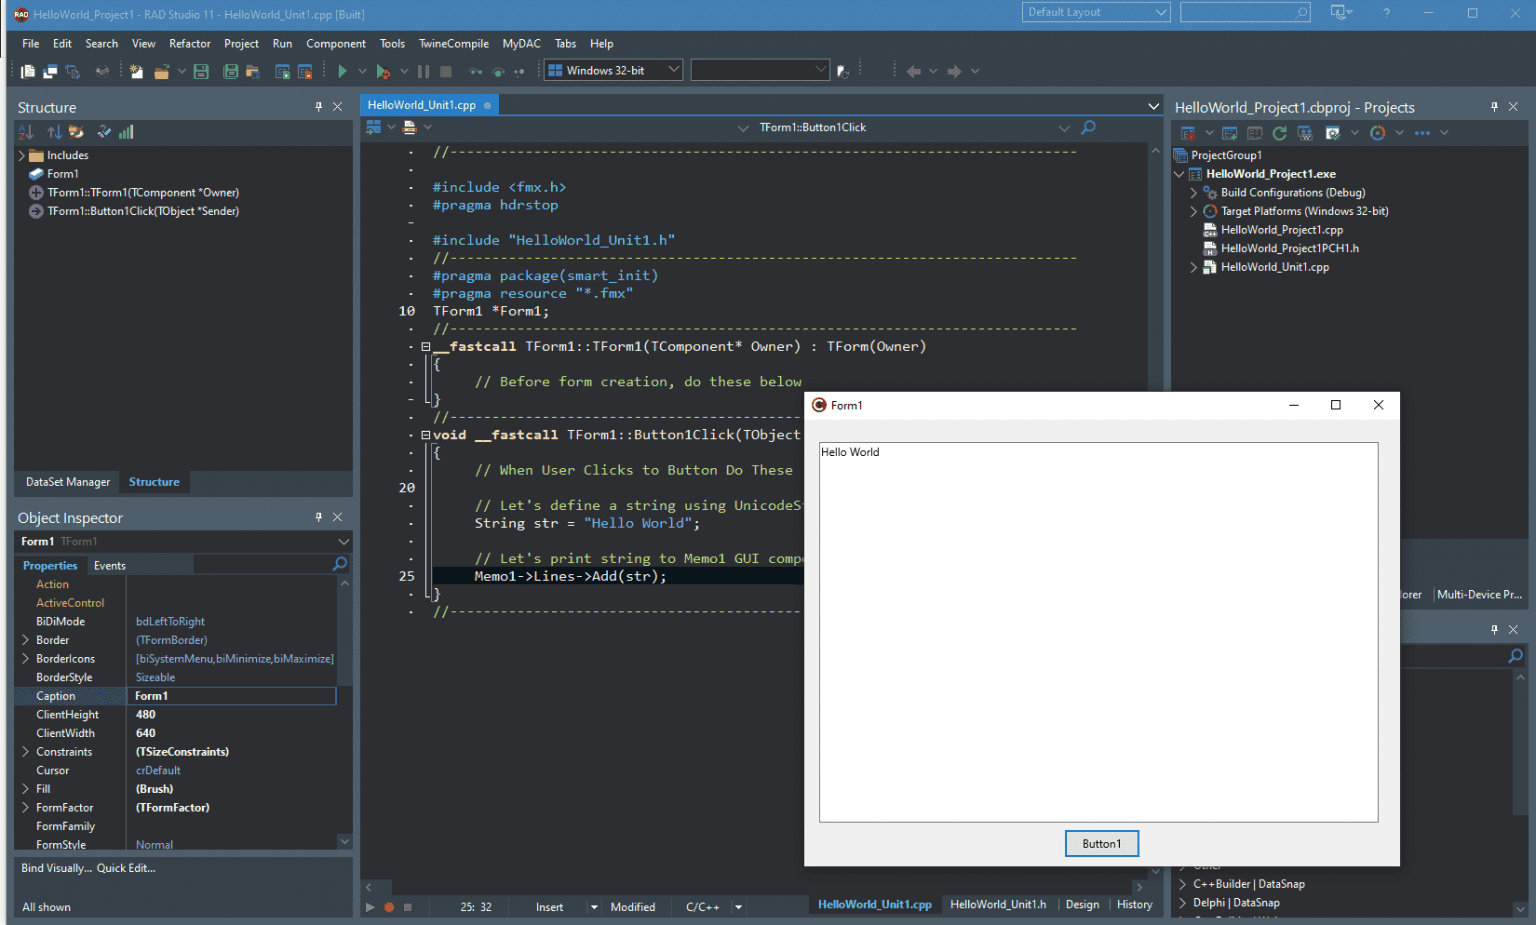Pin the Structure panel
Viewport: 1536px width, 925px height.
click(x=319, y=107)
